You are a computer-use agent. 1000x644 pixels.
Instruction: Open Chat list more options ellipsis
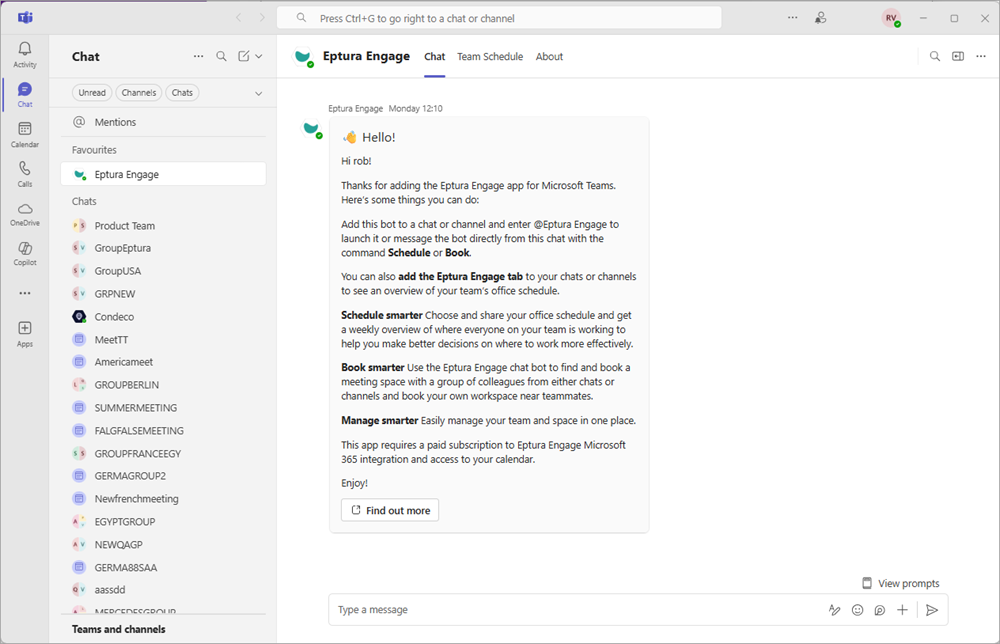(198, 56)
